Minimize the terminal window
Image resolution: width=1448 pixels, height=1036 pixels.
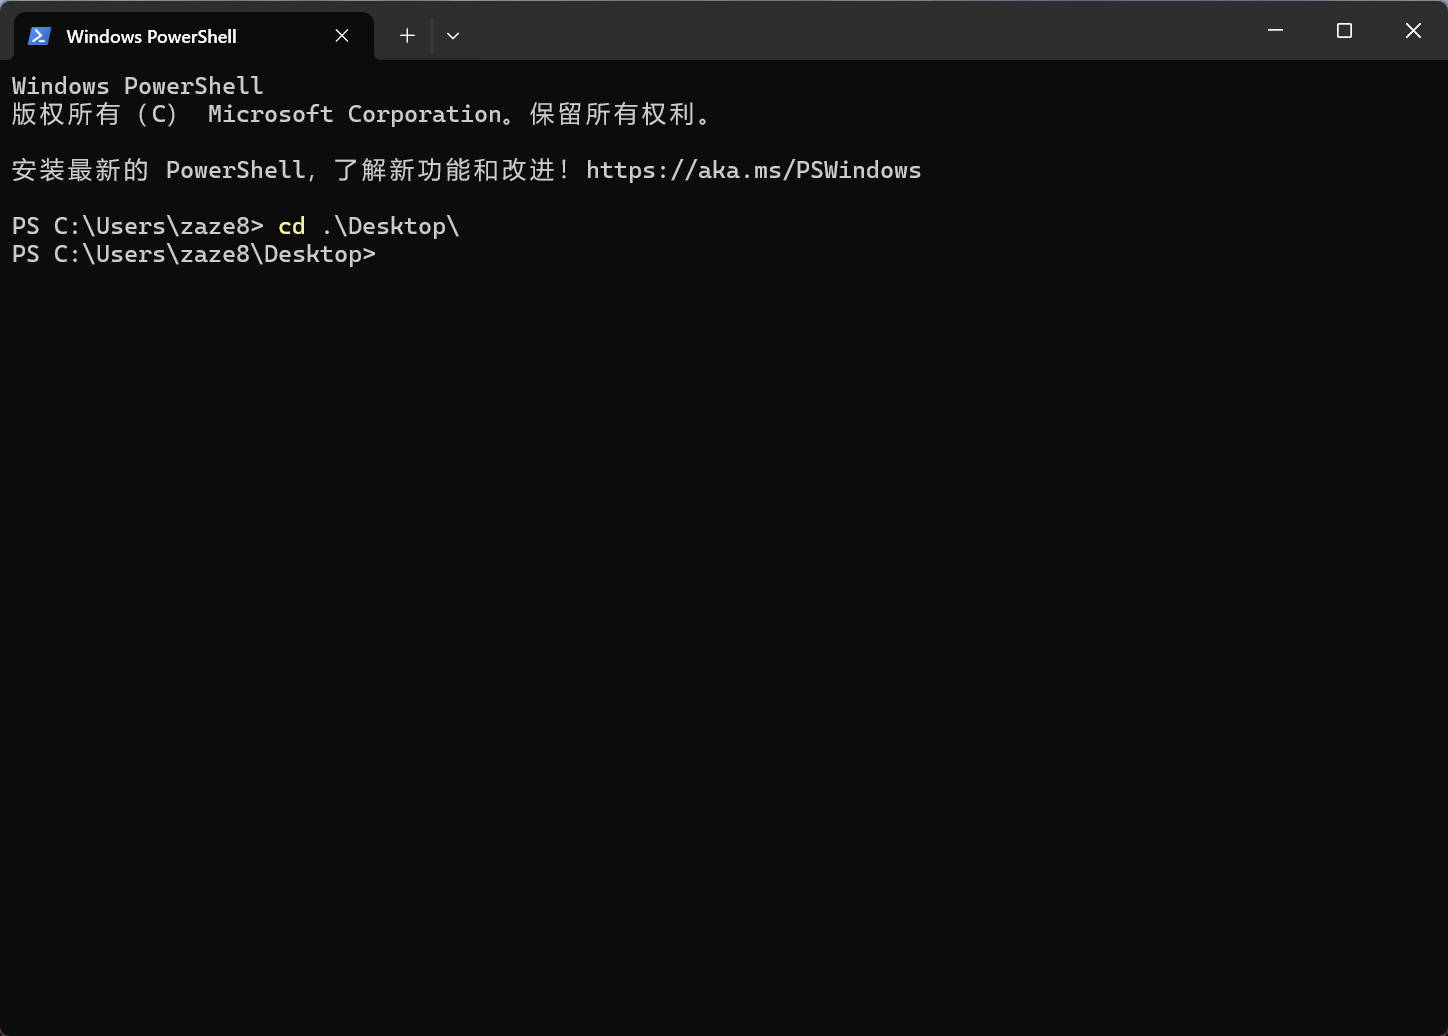pyautogui.click(x=1275, y=31)
